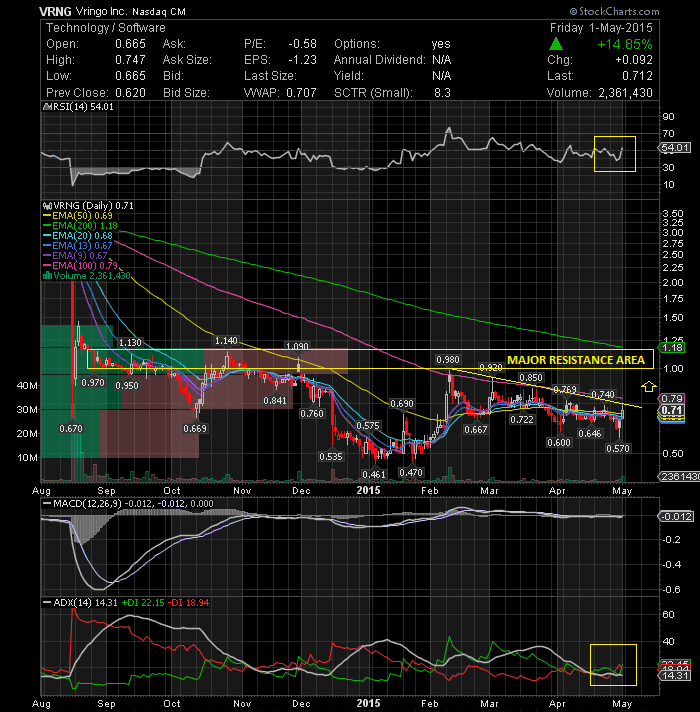
Task: Click the 0.920 price high label
Action: [x=491, y=367]
